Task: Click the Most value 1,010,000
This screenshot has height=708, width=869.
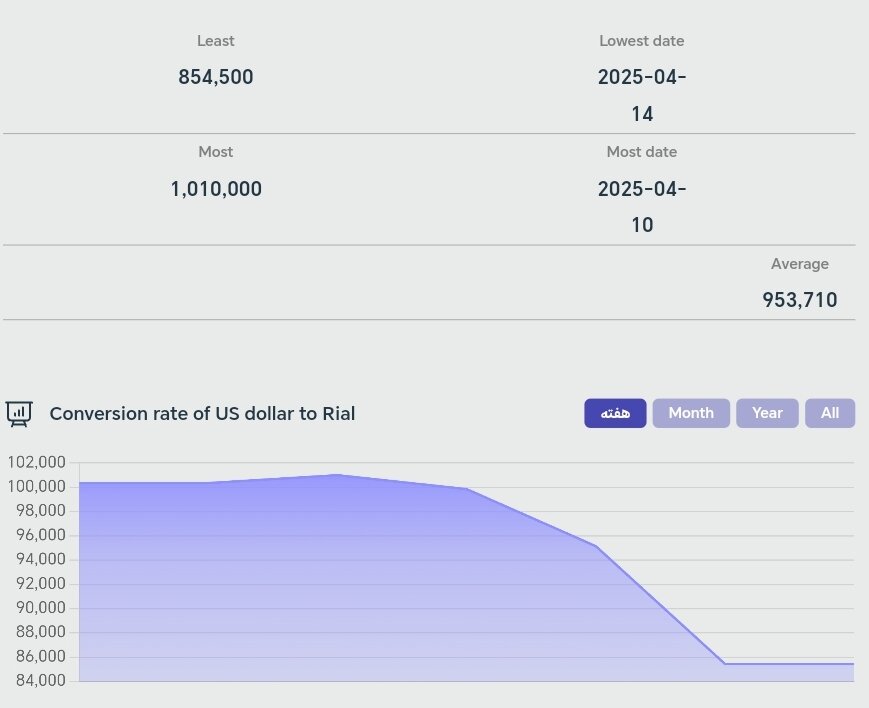Action: tap(216, 189)
